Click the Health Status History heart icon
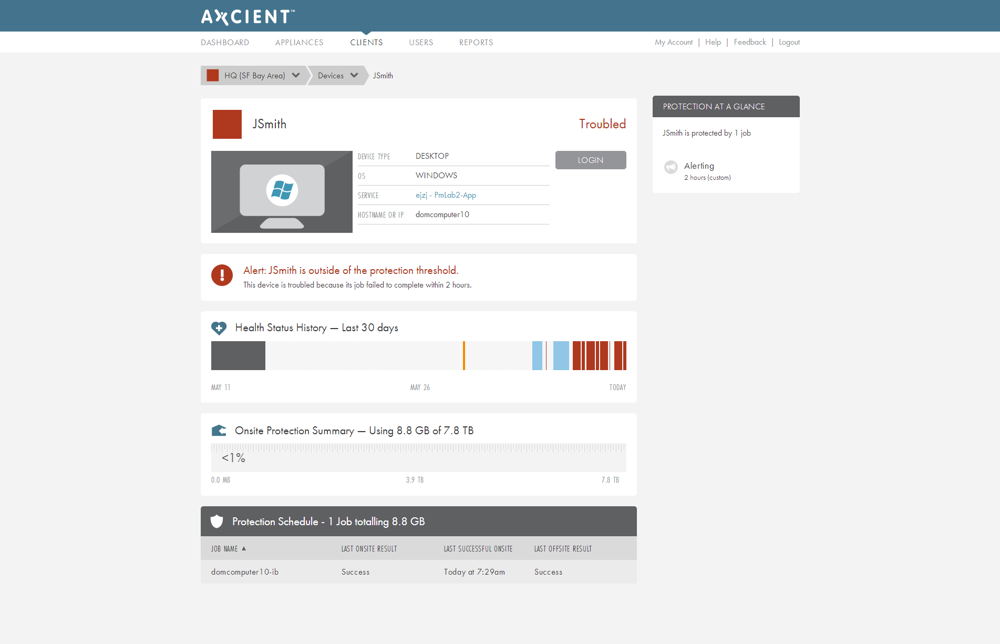Screen dimensions: 1000x644 [219, 327]
